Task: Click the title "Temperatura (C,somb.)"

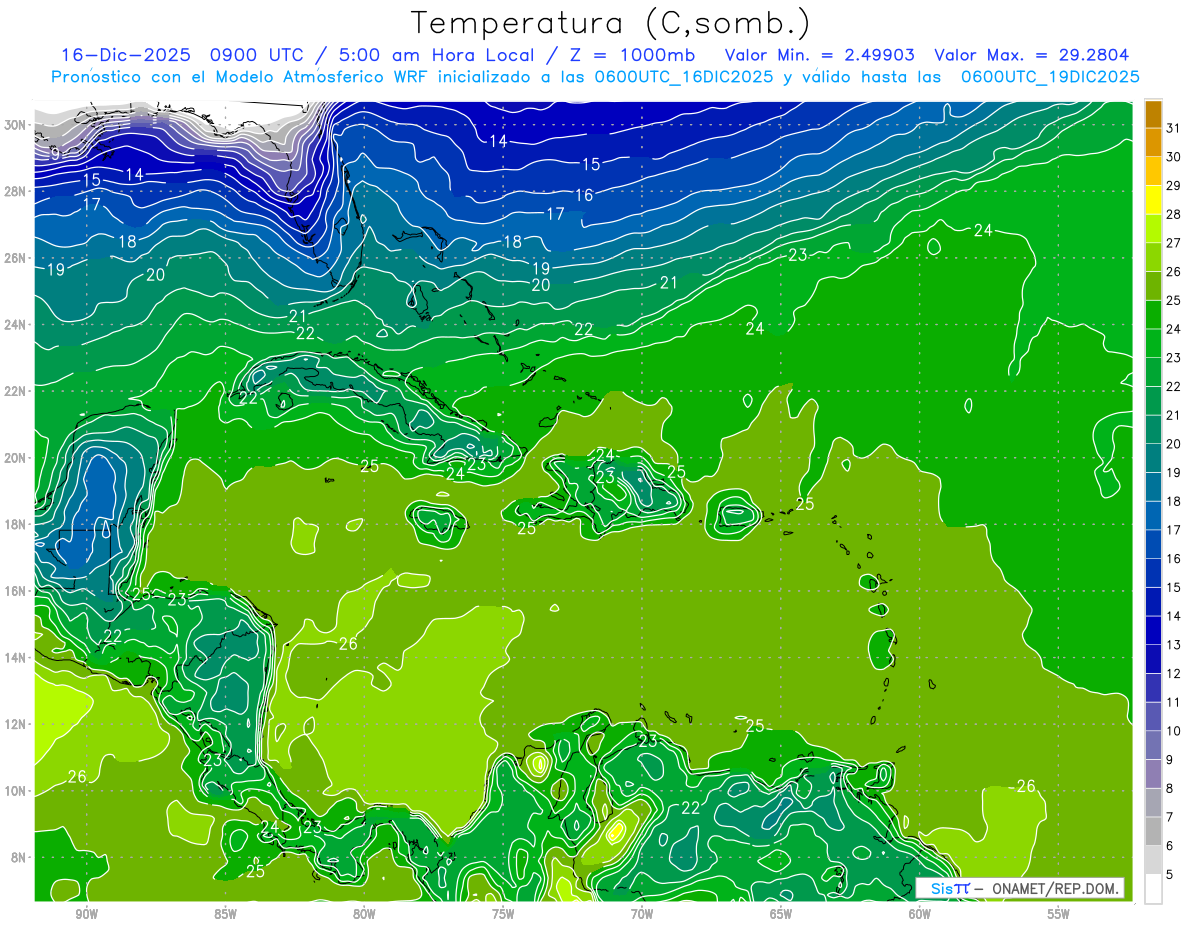Action: [610, 22]
